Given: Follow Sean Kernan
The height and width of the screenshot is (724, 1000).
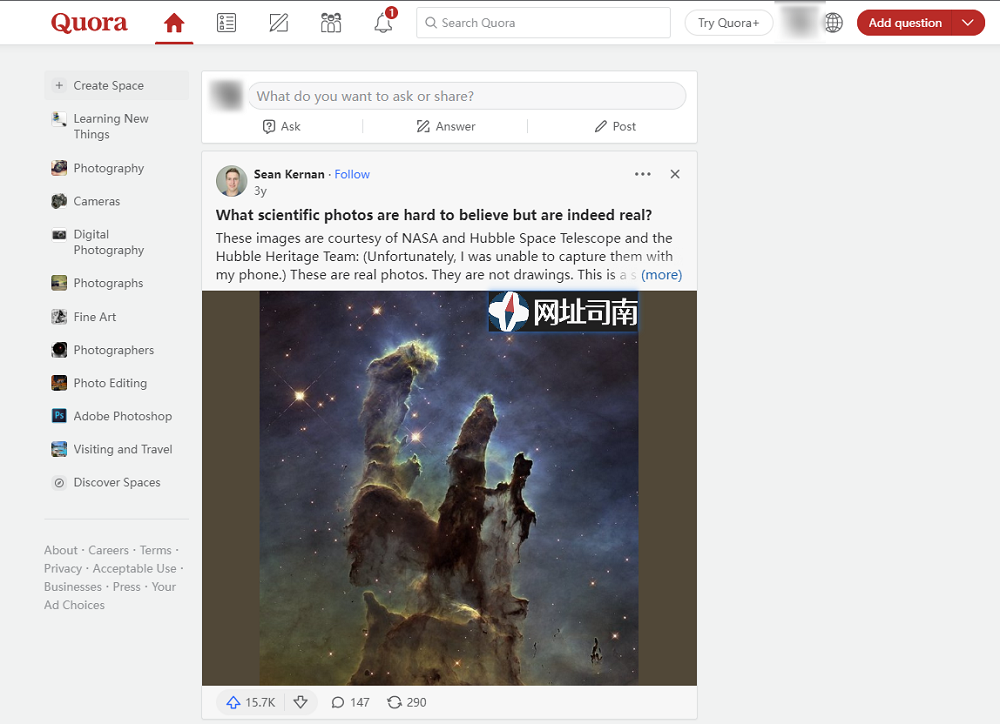Looking at the screenshot, I should (352, 174).
